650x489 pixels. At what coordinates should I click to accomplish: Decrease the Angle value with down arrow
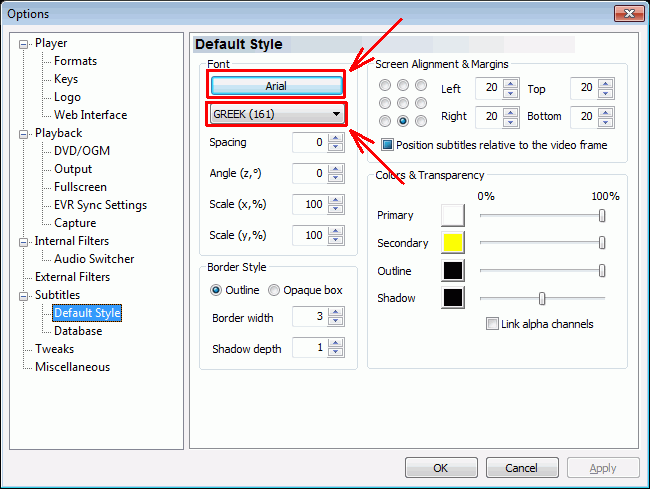336,178
